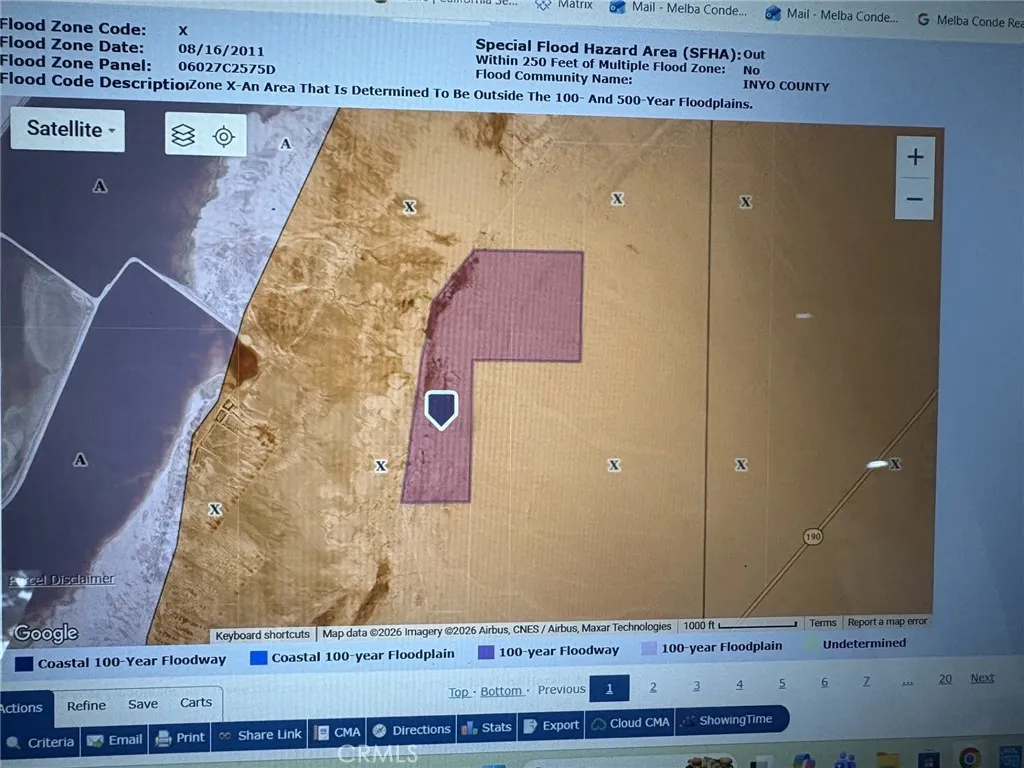The width and height of the screenshot is (1024, 768).
Task: Click the Criteria search icon button
Action: [40, 743]
